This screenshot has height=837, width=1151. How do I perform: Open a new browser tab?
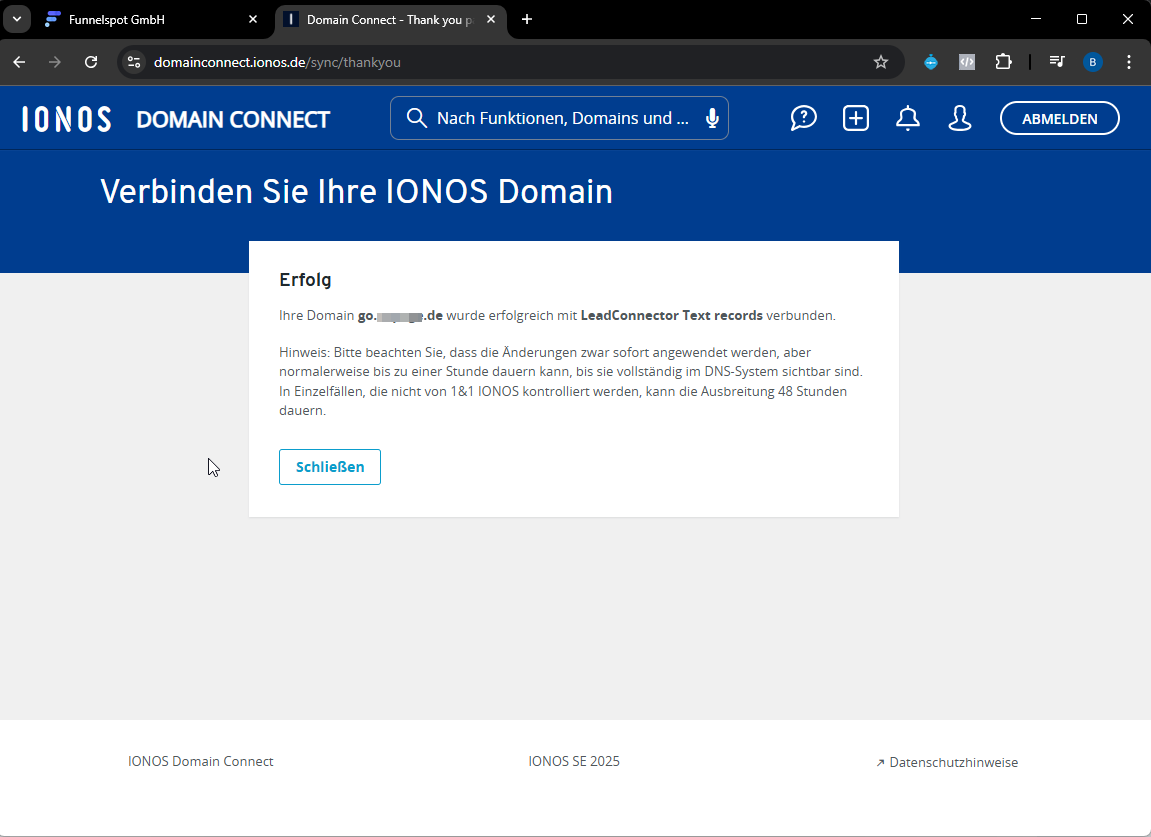tap(527, 20)
